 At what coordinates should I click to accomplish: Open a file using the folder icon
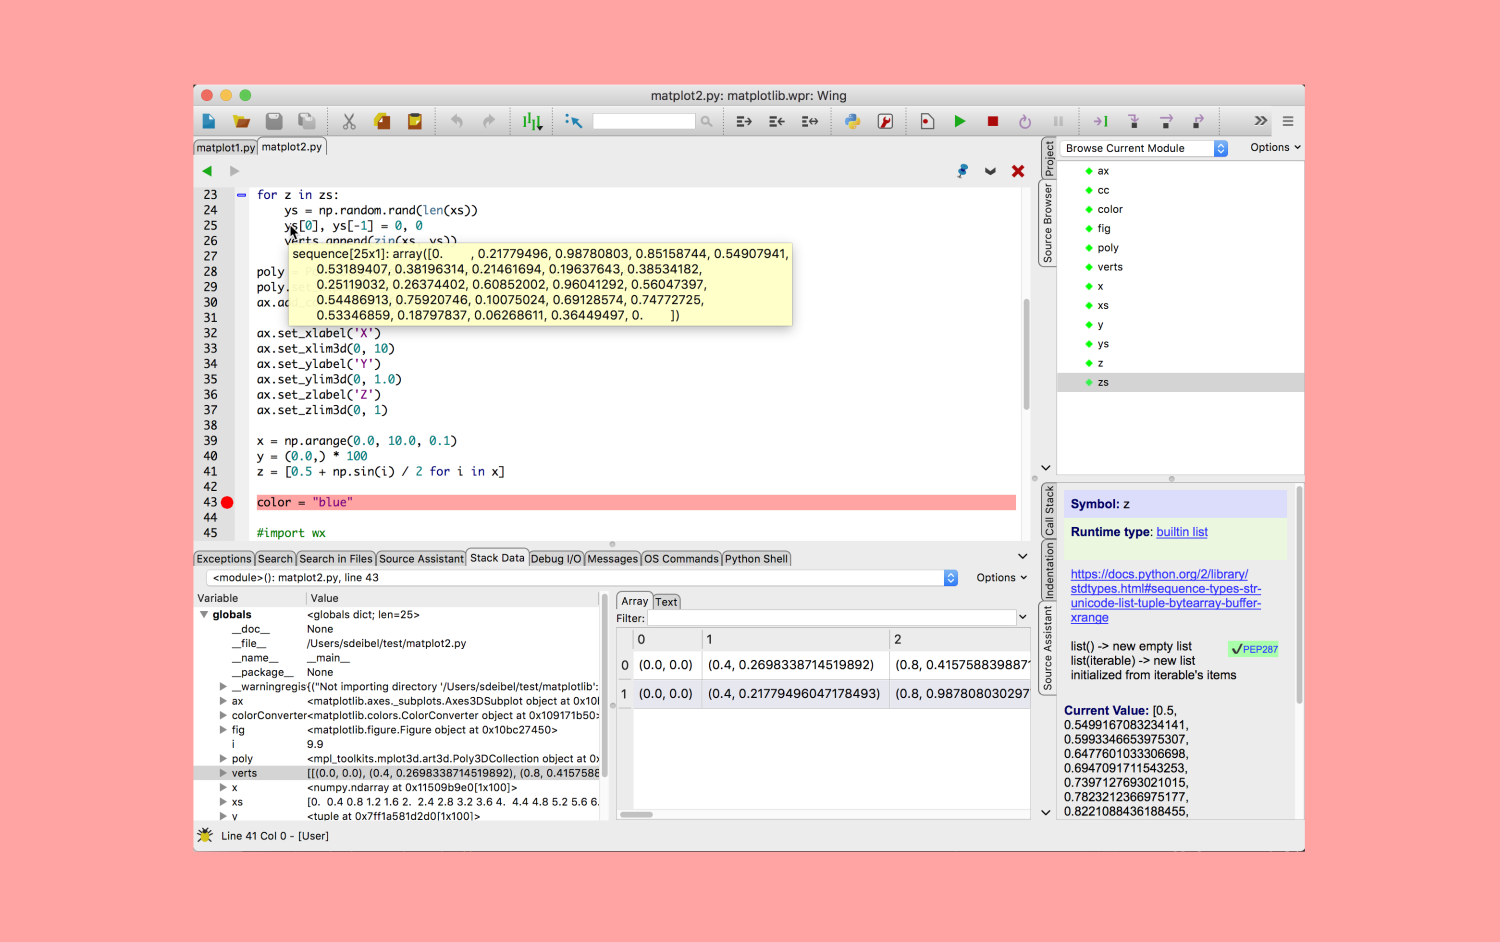241,121
